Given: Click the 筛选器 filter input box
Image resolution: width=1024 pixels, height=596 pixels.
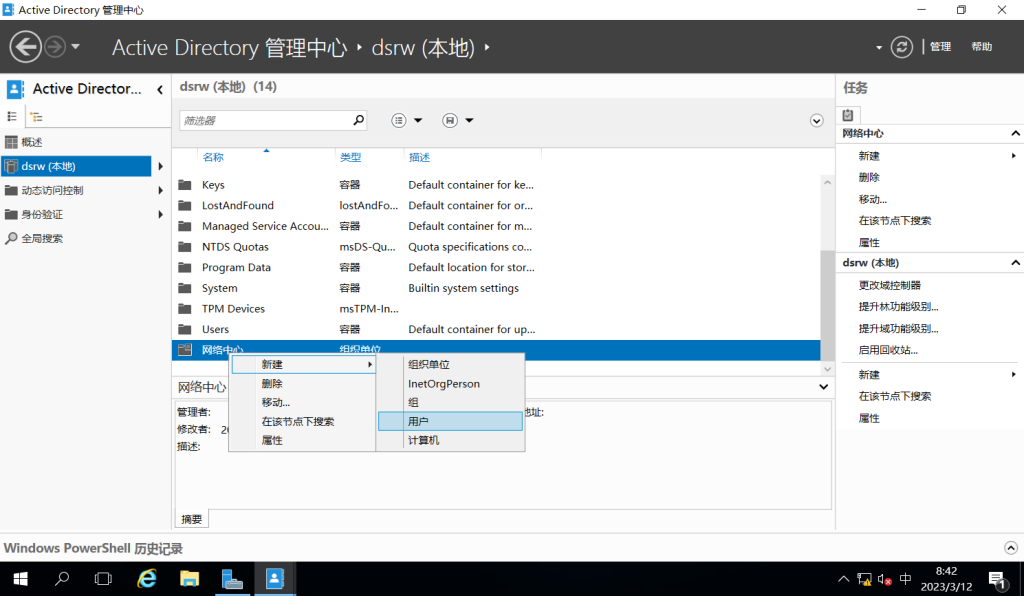Looking at the screenshot, I should tap(264, 120).
